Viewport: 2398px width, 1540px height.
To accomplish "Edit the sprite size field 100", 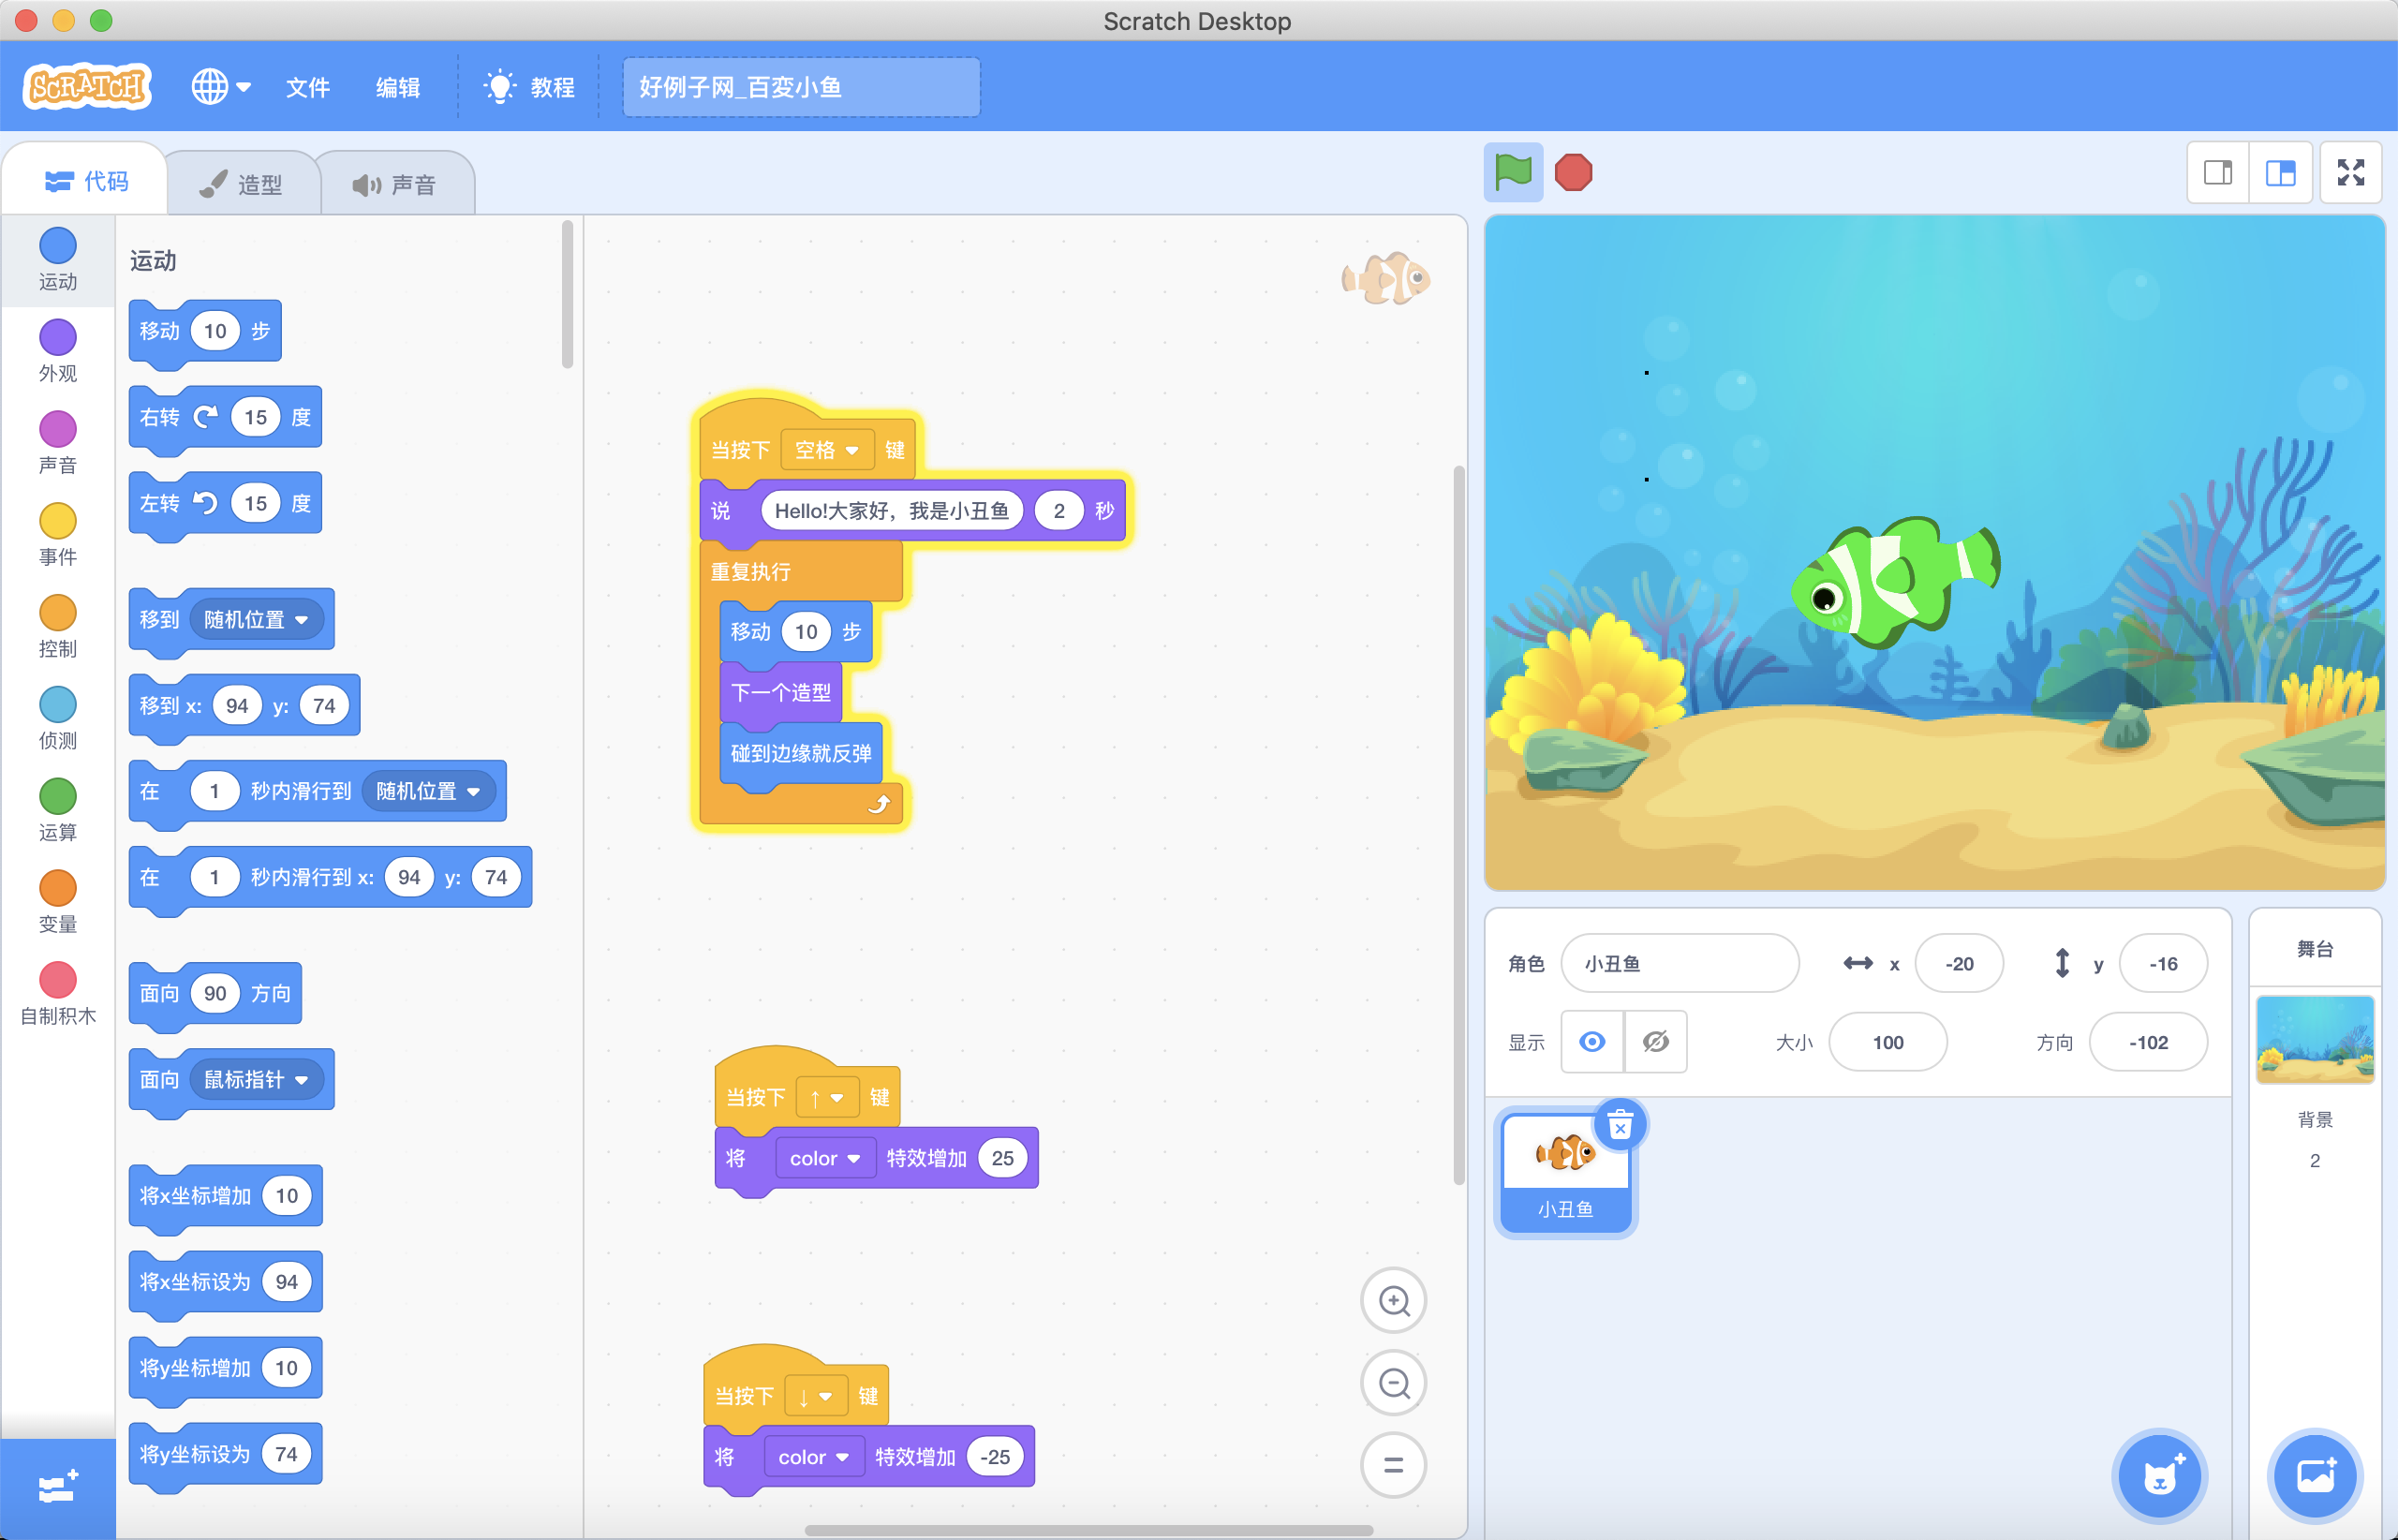I will (1887, 1042).
